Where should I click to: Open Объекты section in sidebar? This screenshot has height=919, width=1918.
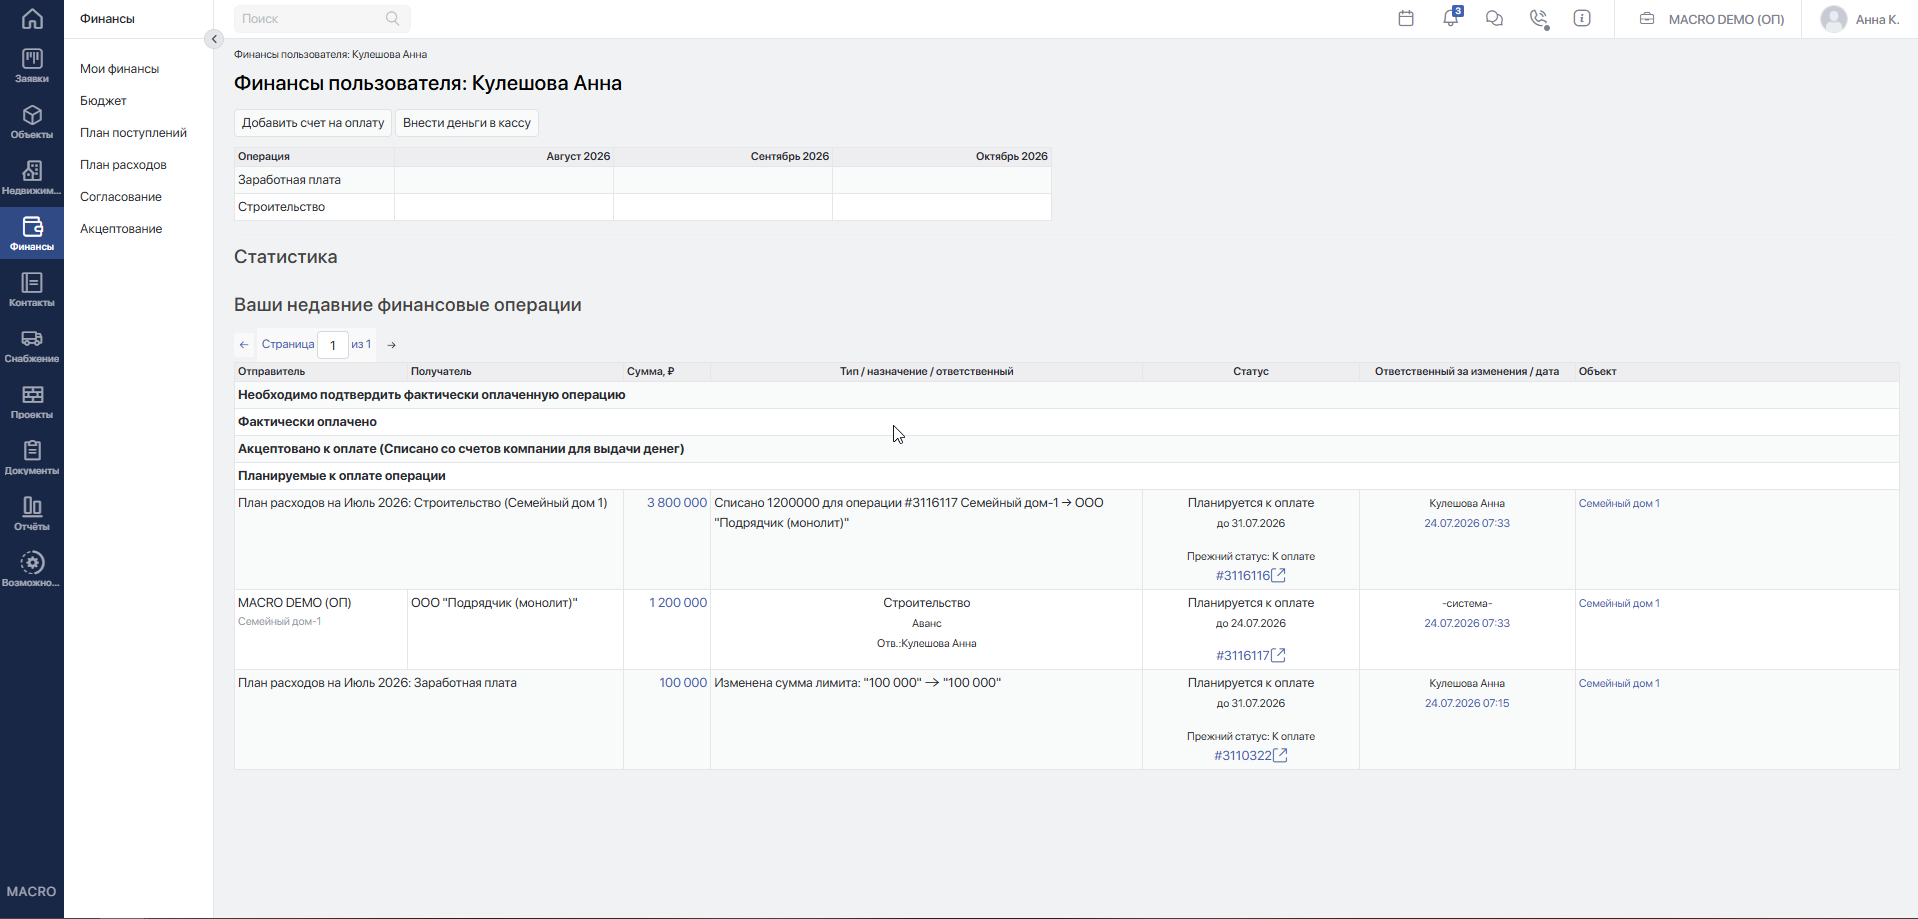pyautogui.click(x=32, y=122)
